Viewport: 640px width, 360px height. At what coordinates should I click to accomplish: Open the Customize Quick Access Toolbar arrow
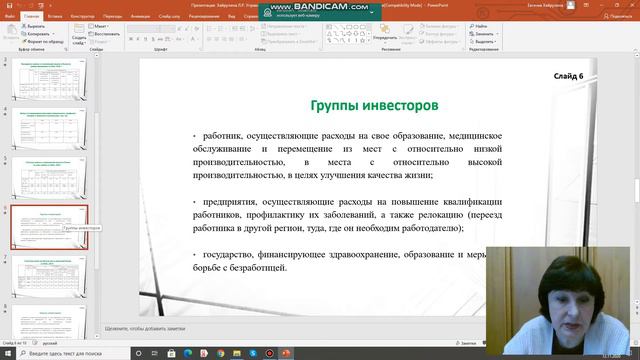tap(51, 6)
